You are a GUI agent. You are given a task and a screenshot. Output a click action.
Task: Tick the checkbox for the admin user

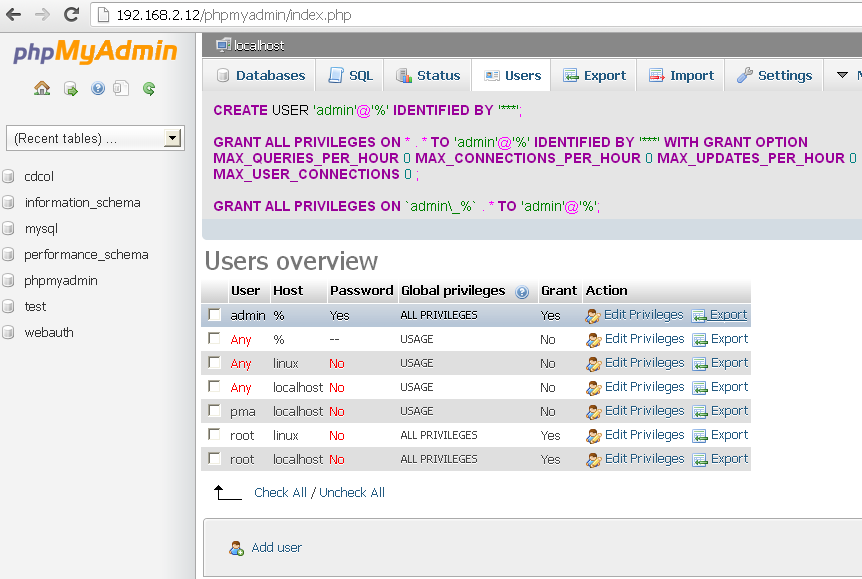click(214, 315)
